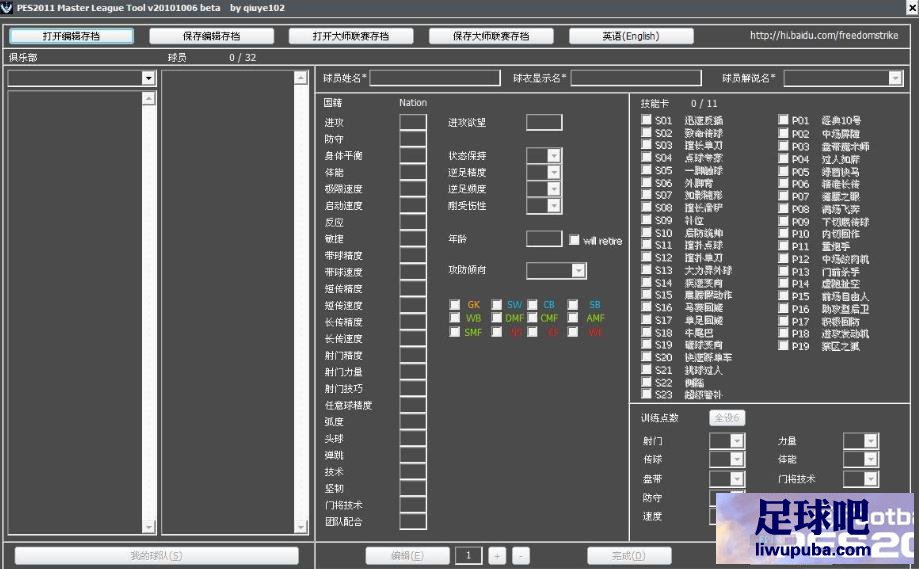Open the 门将技术 training points dropdown
Image resolution: width=919 pixels, height=569 pixels.
(x=871, y=479)
